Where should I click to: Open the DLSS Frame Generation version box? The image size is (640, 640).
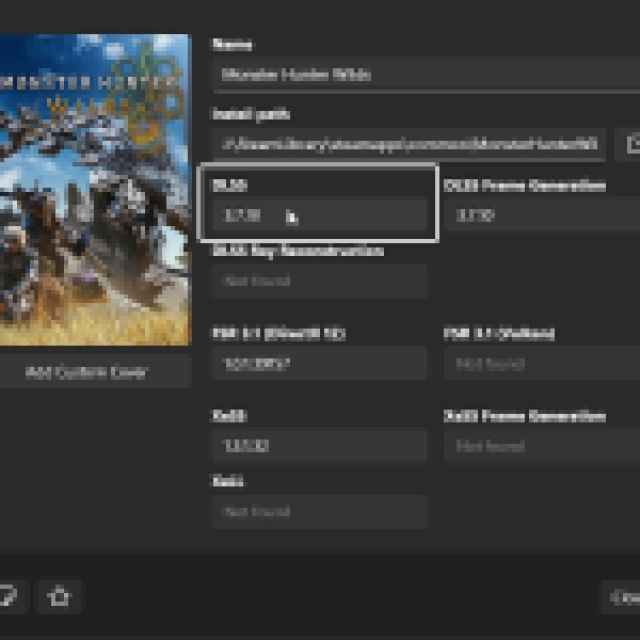click(542, 215)
